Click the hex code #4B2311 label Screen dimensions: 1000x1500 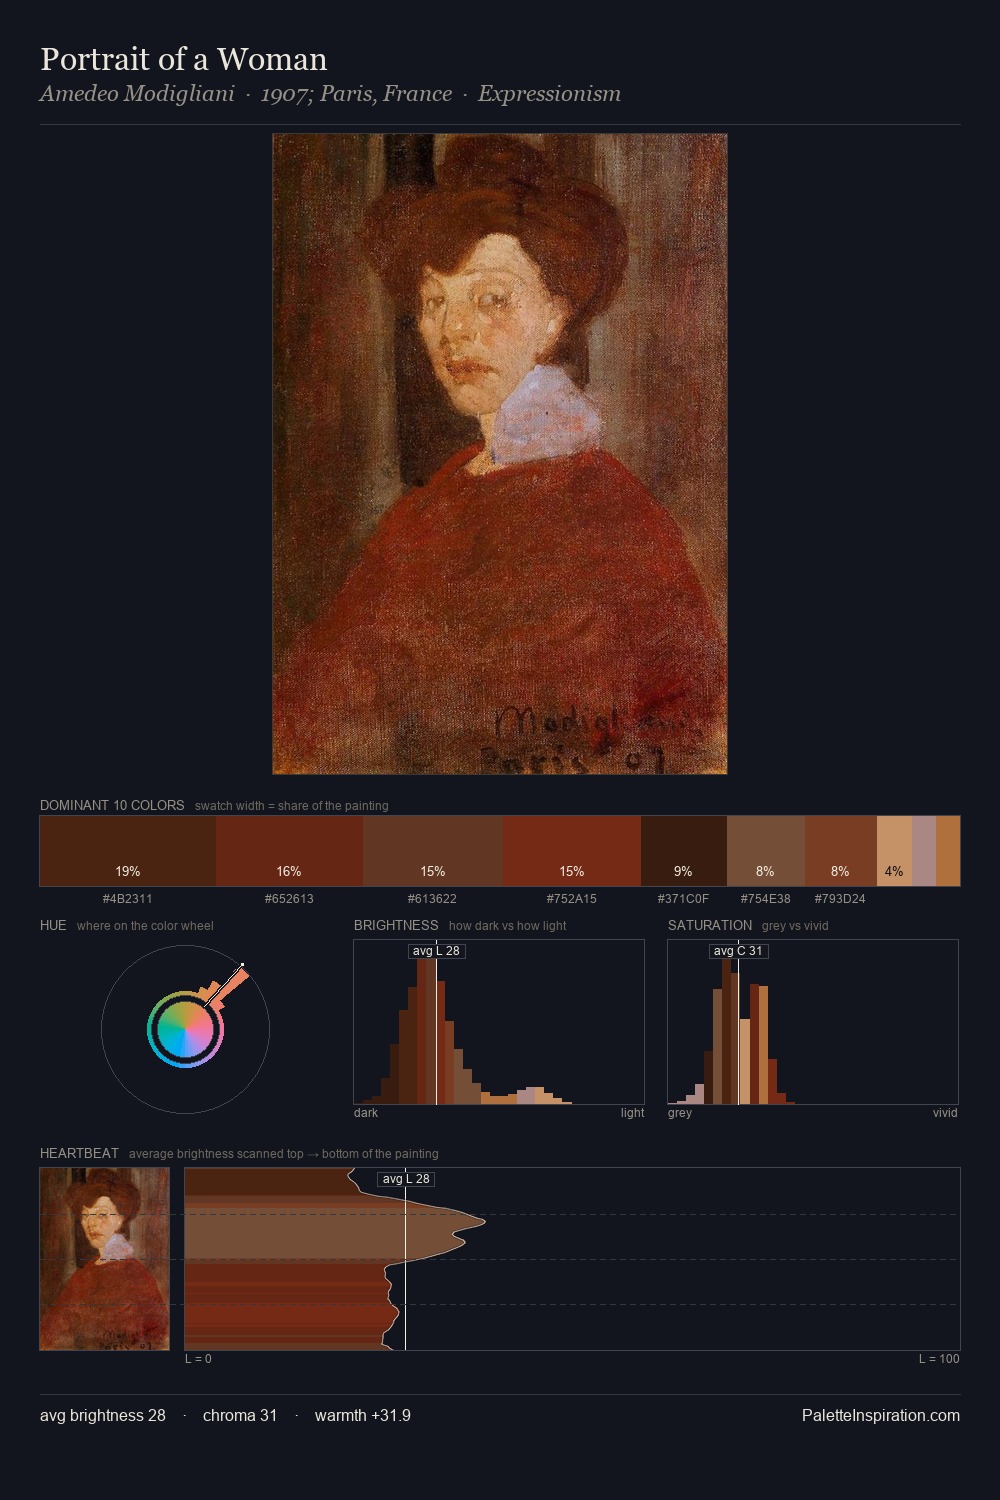(x=128, y=899)
